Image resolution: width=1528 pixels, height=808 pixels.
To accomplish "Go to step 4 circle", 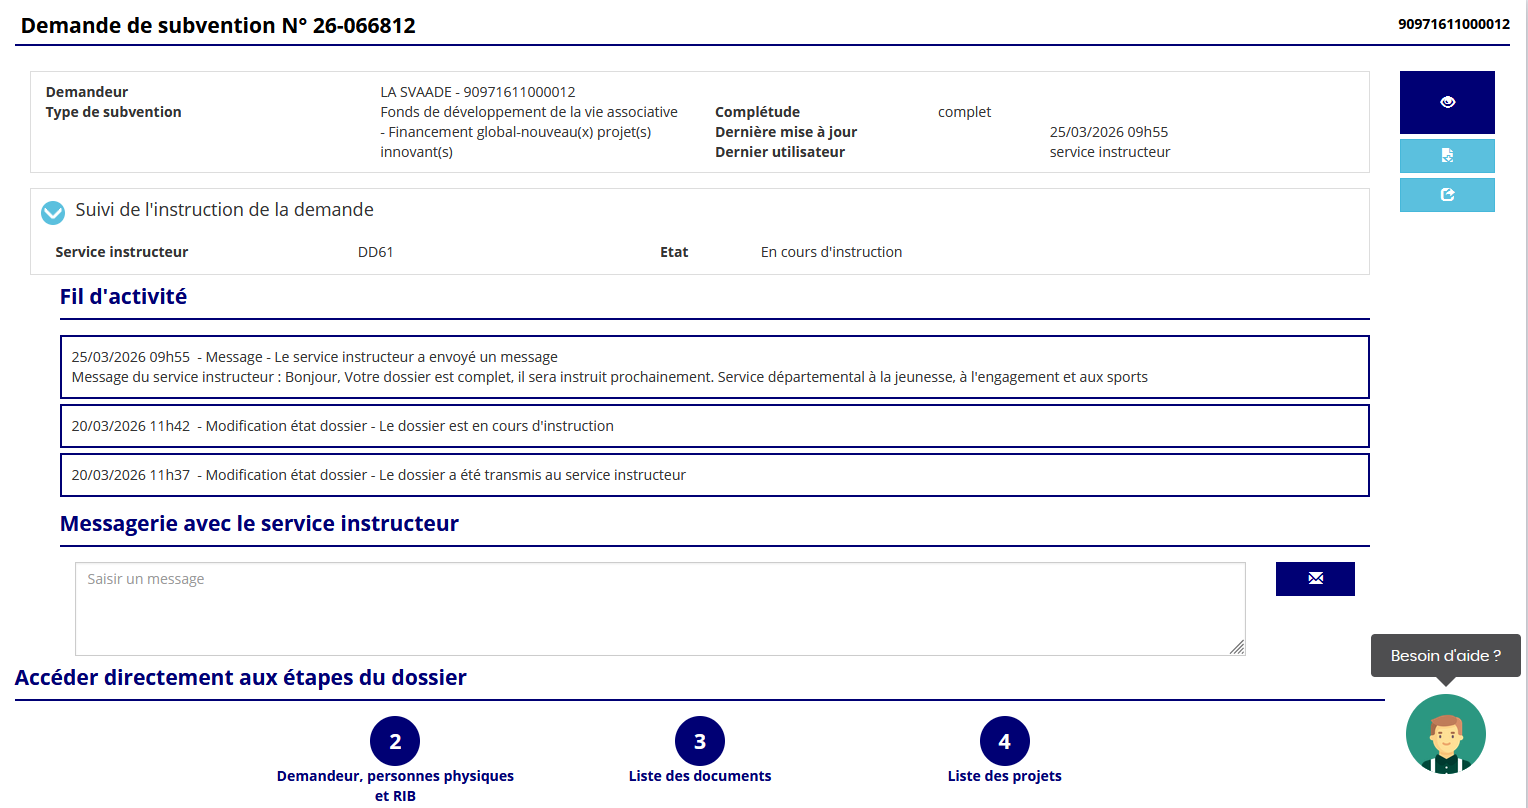I will 1005,741.
